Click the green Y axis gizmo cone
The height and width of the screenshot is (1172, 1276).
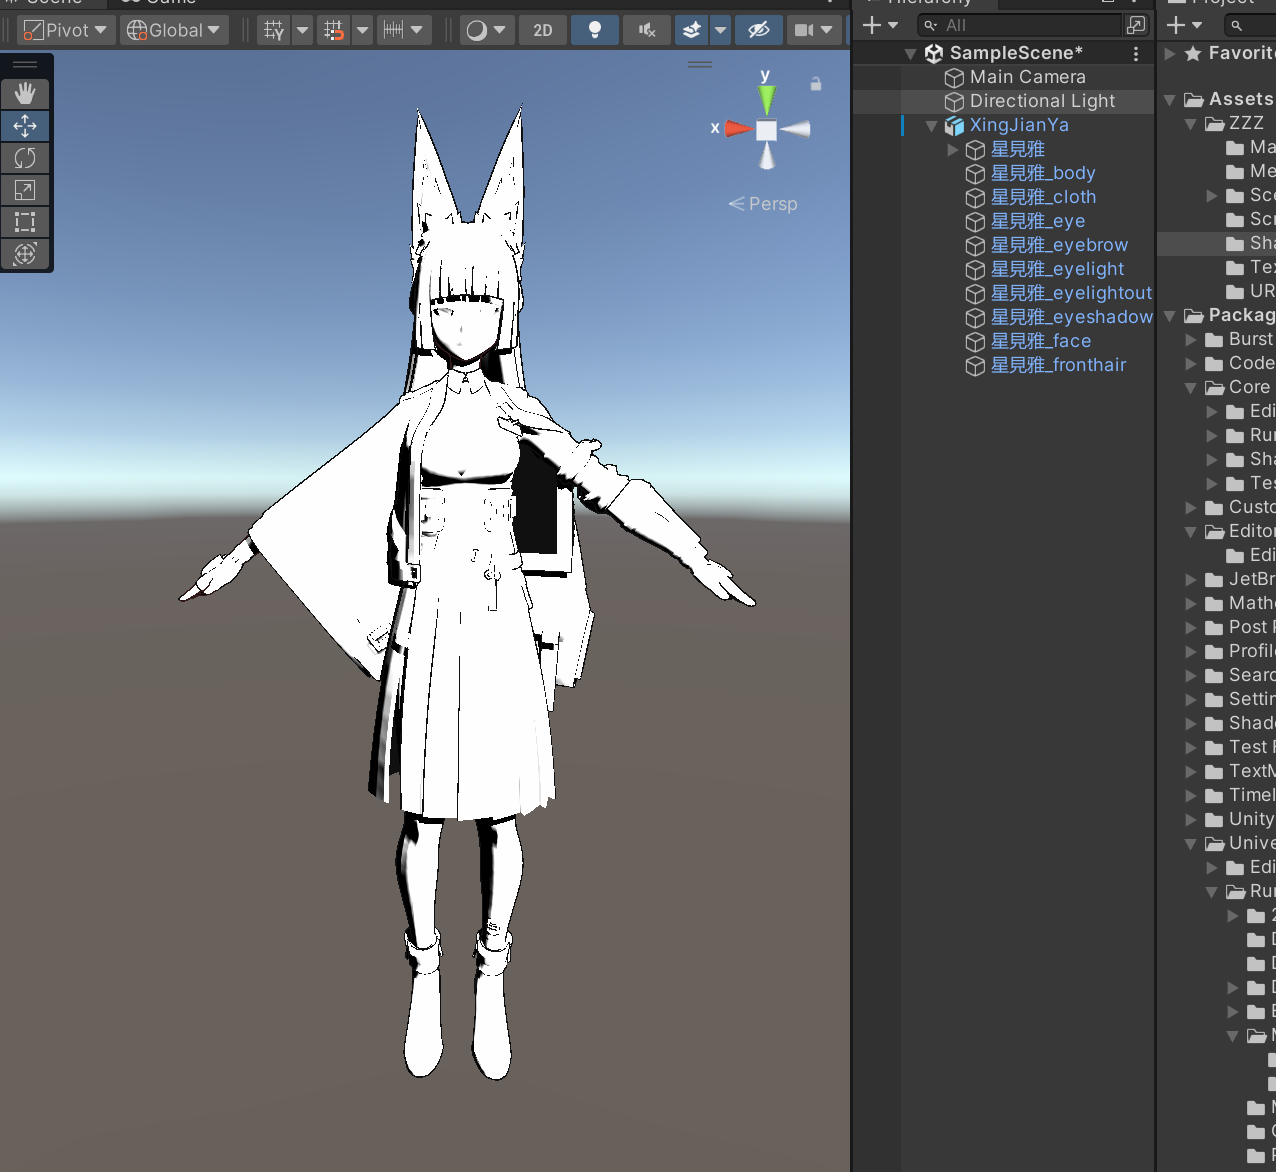tap(766, 99)
